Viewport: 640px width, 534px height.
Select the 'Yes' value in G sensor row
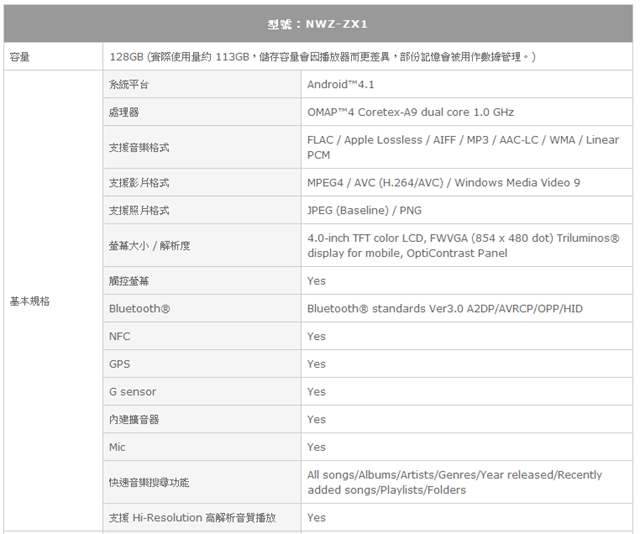point(316,392)
